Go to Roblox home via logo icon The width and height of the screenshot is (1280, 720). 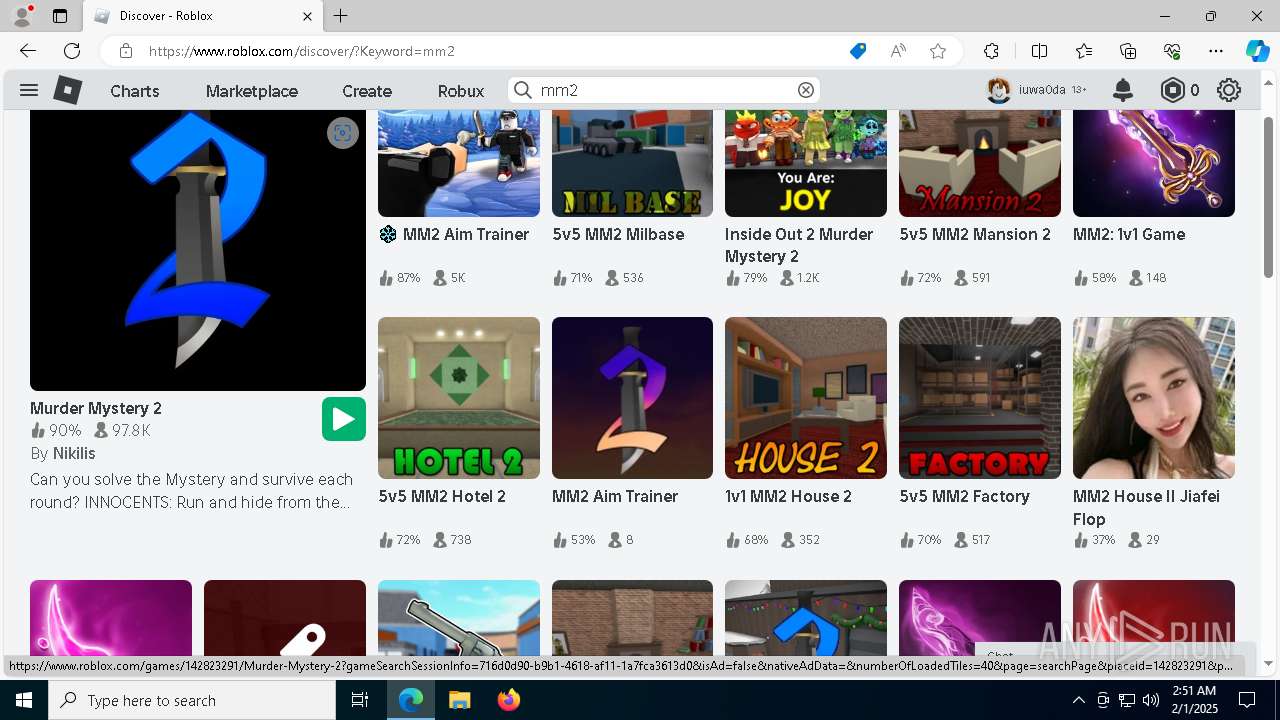(68, 90)
